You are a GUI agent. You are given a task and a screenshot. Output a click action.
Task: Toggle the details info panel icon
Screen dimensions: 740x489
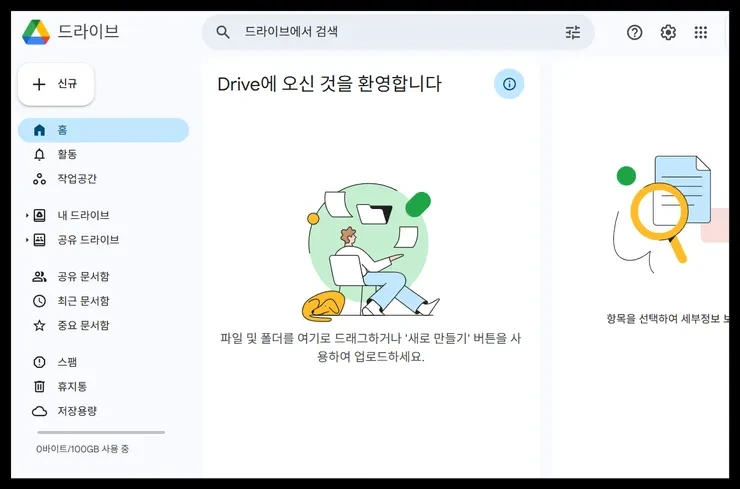pyautogui.click(x=509, y=84)
